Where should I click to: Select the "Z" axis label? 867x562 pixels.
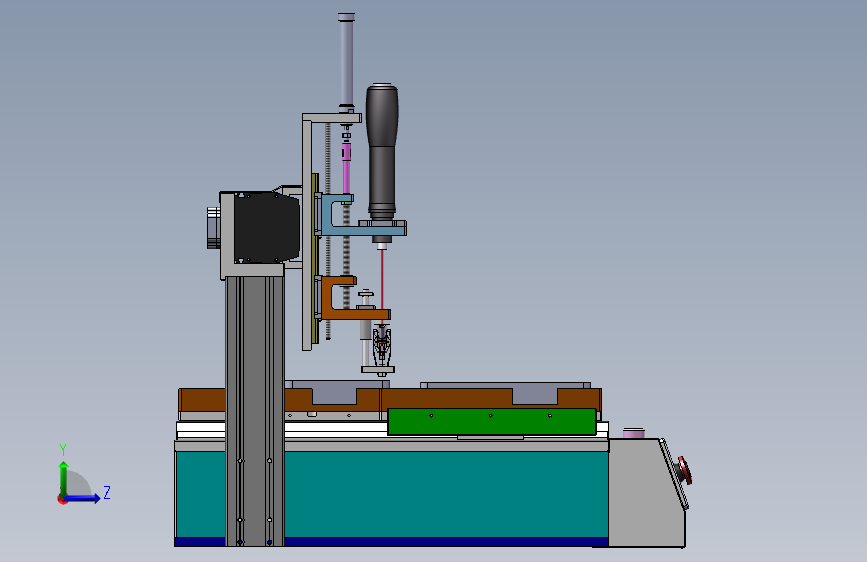tap(107, 492)
